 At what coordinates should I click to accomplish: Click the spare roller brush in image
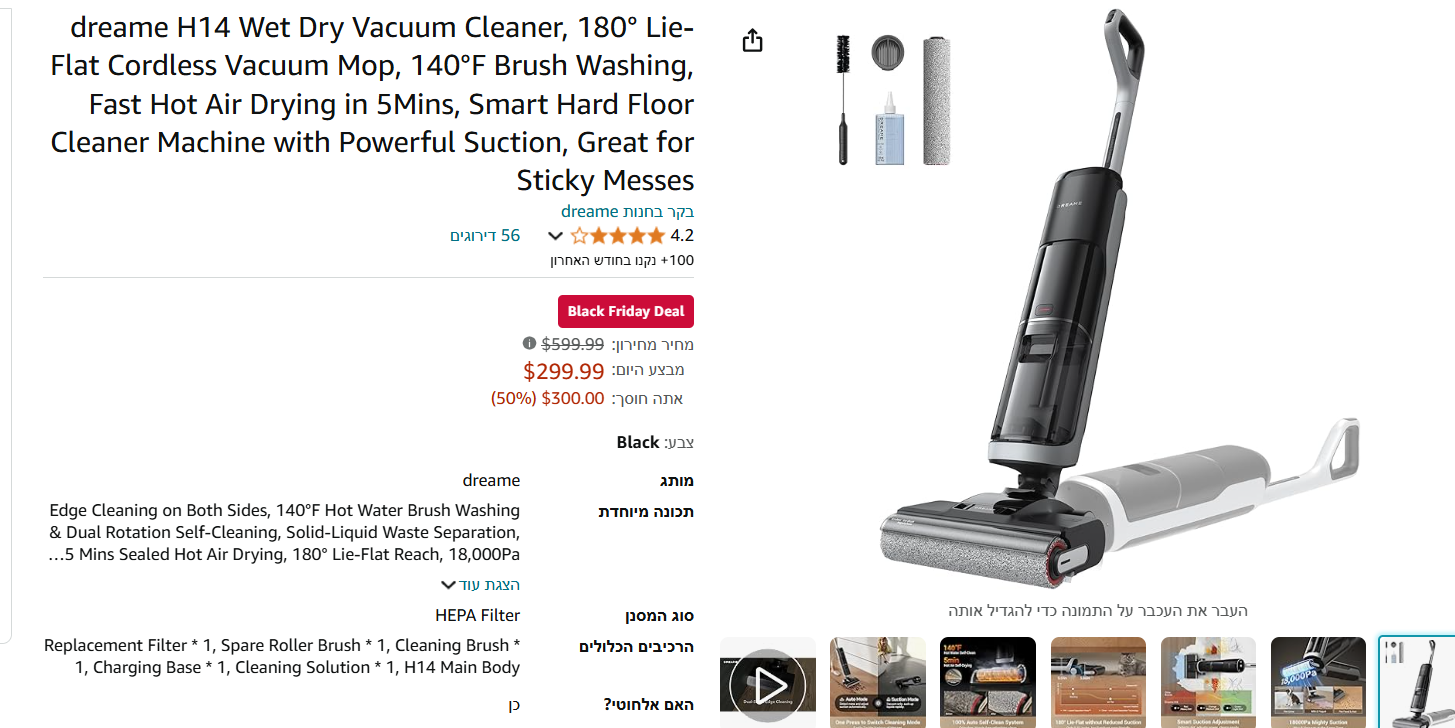click(x=935, y=100)
